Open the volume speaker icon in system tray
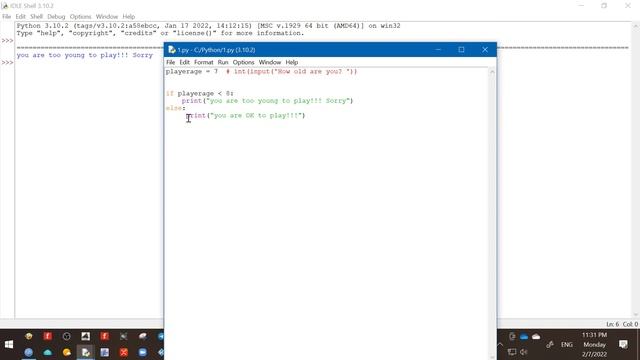The image size is (640, 360). coord(524,352)
